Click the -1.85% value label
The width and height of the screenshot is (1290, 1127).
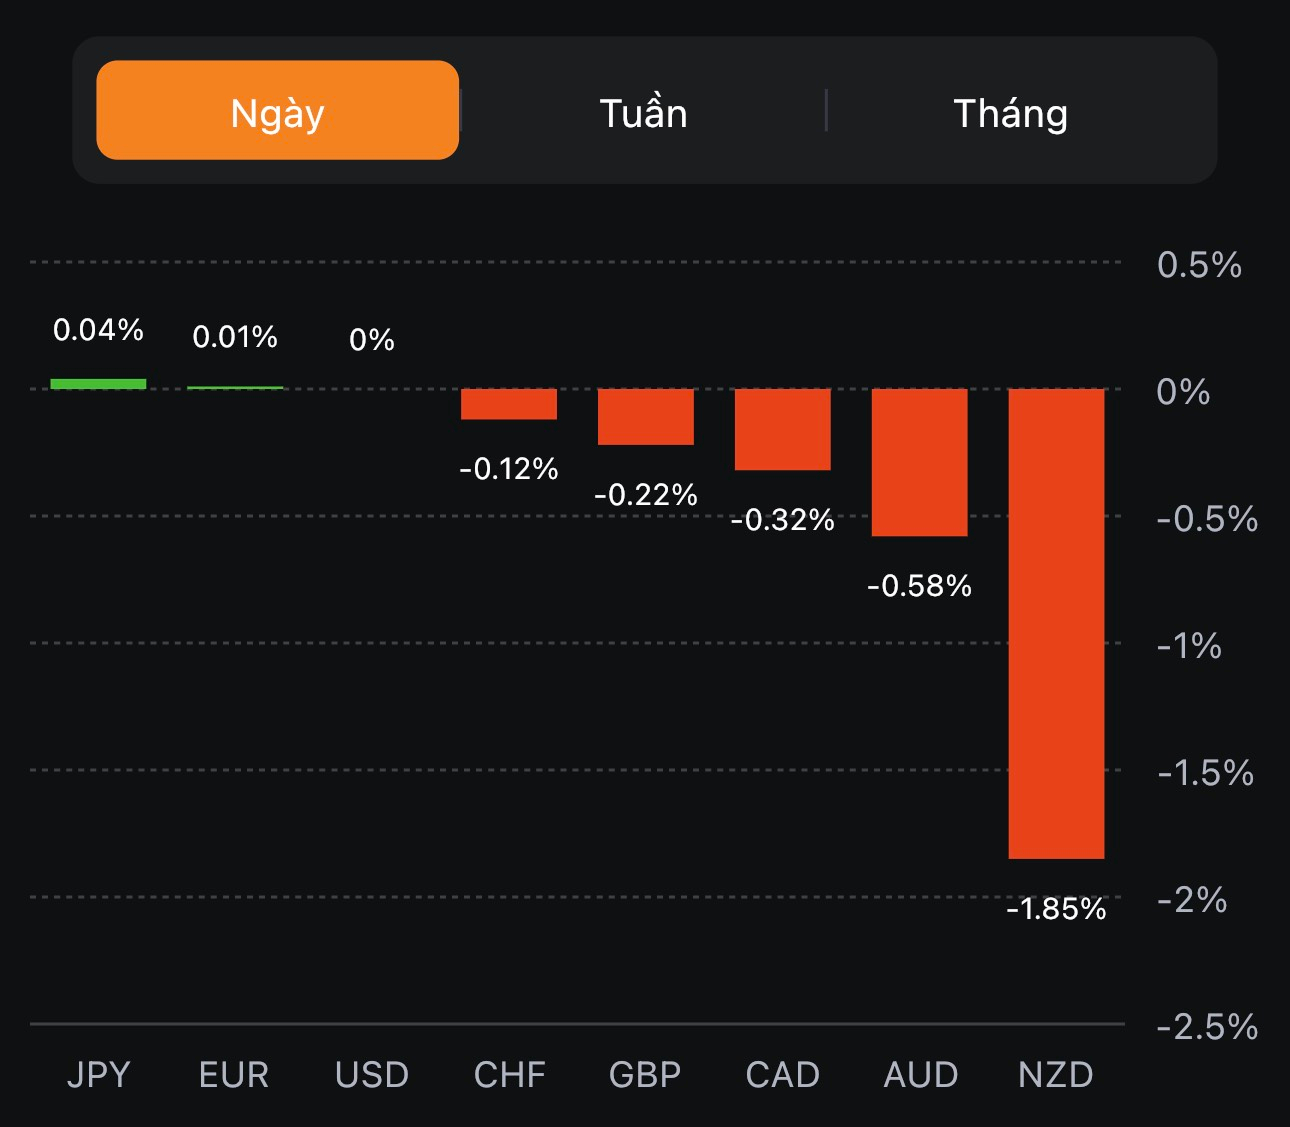click(1056, 909)
